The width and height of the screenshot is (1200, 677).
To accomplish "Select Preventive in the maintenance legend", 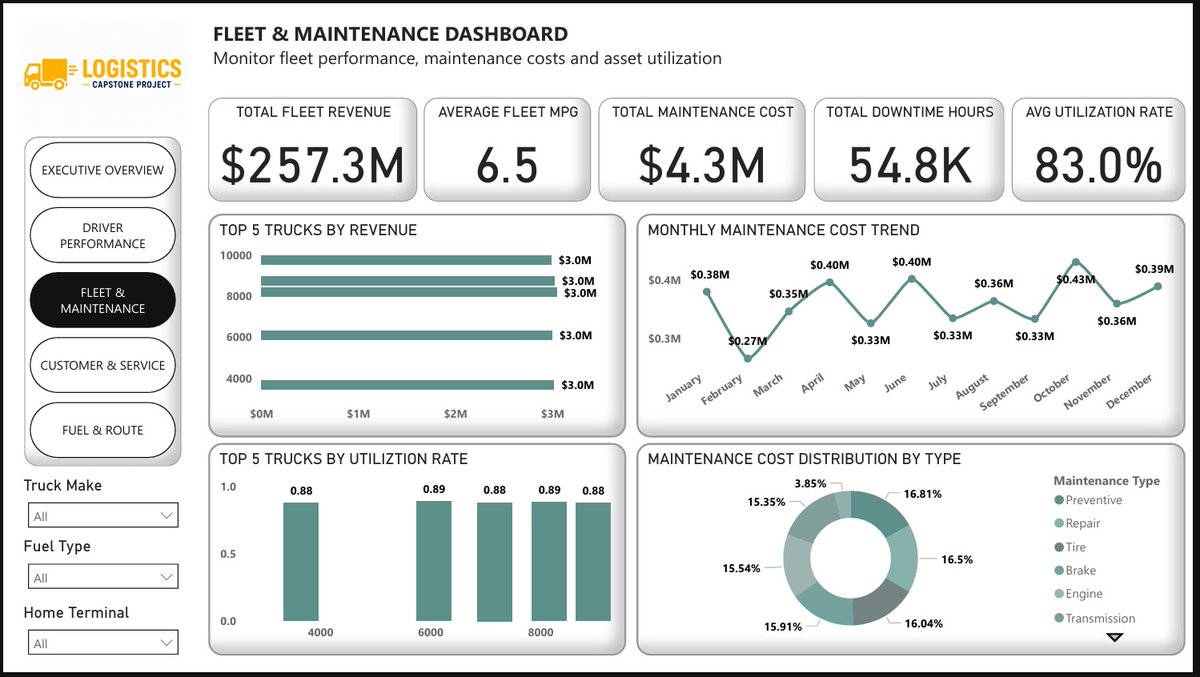I will (1088, 500).
